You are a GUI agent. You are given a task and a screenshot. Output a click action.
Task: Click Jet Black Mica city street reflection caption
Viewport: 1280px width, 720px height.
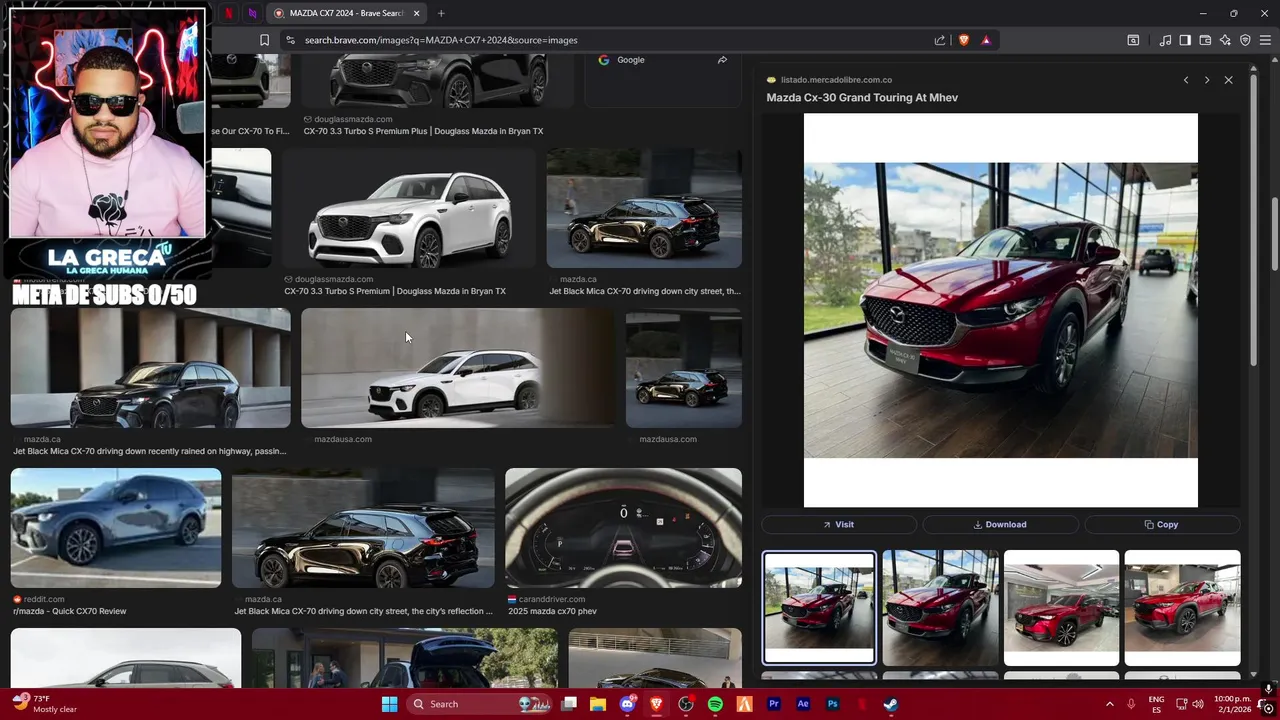tap(363, 611)
